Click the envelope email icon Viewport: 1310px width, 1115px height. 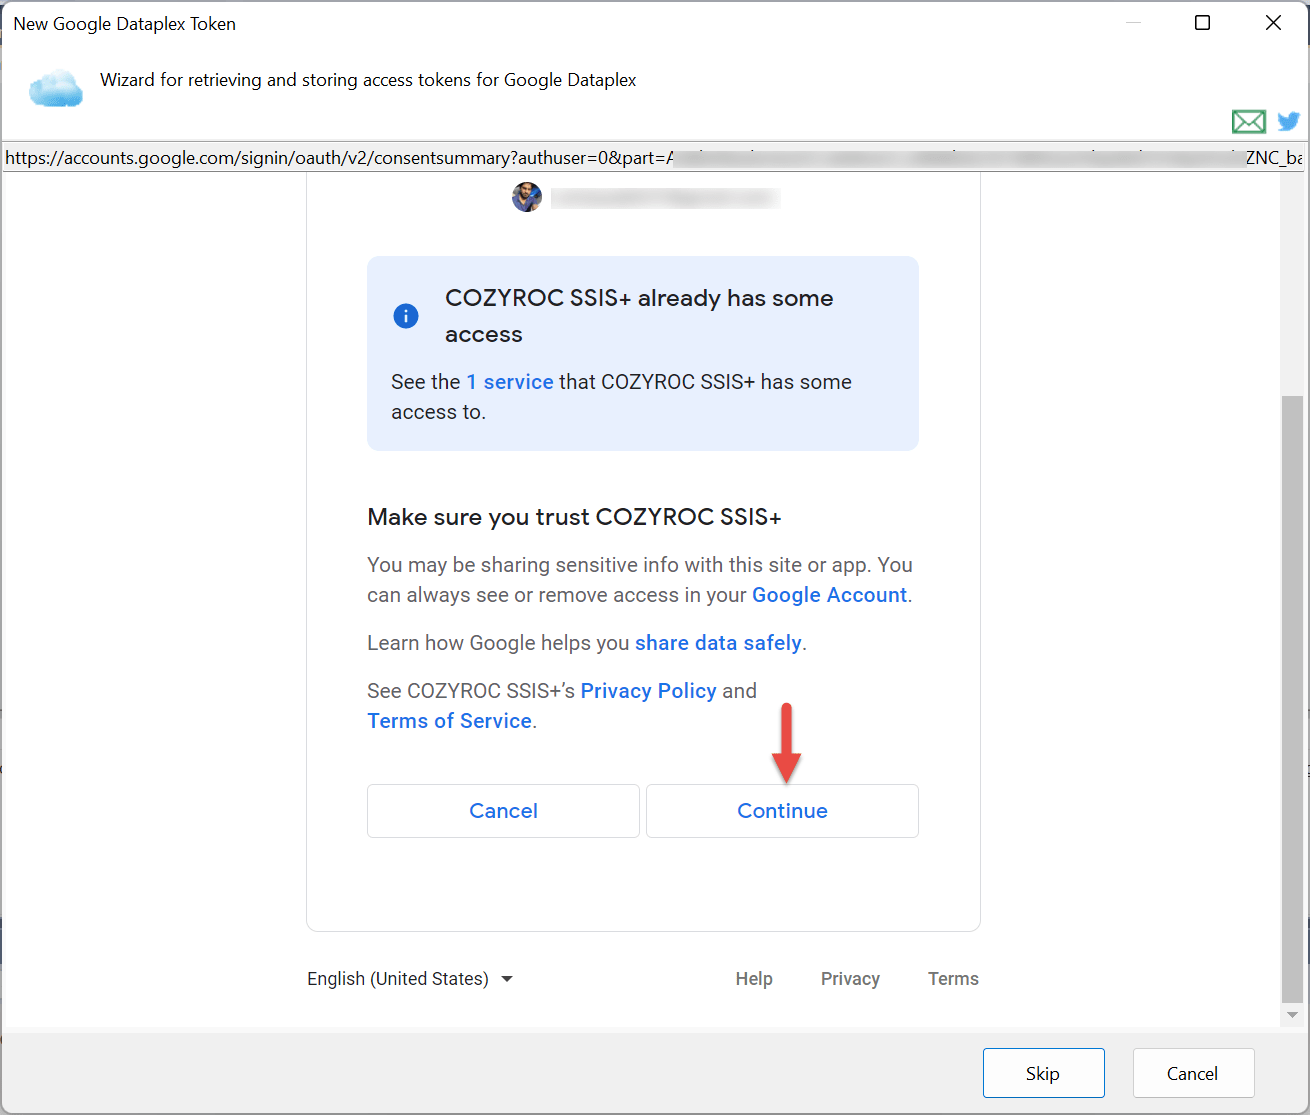pos(1248,122)
